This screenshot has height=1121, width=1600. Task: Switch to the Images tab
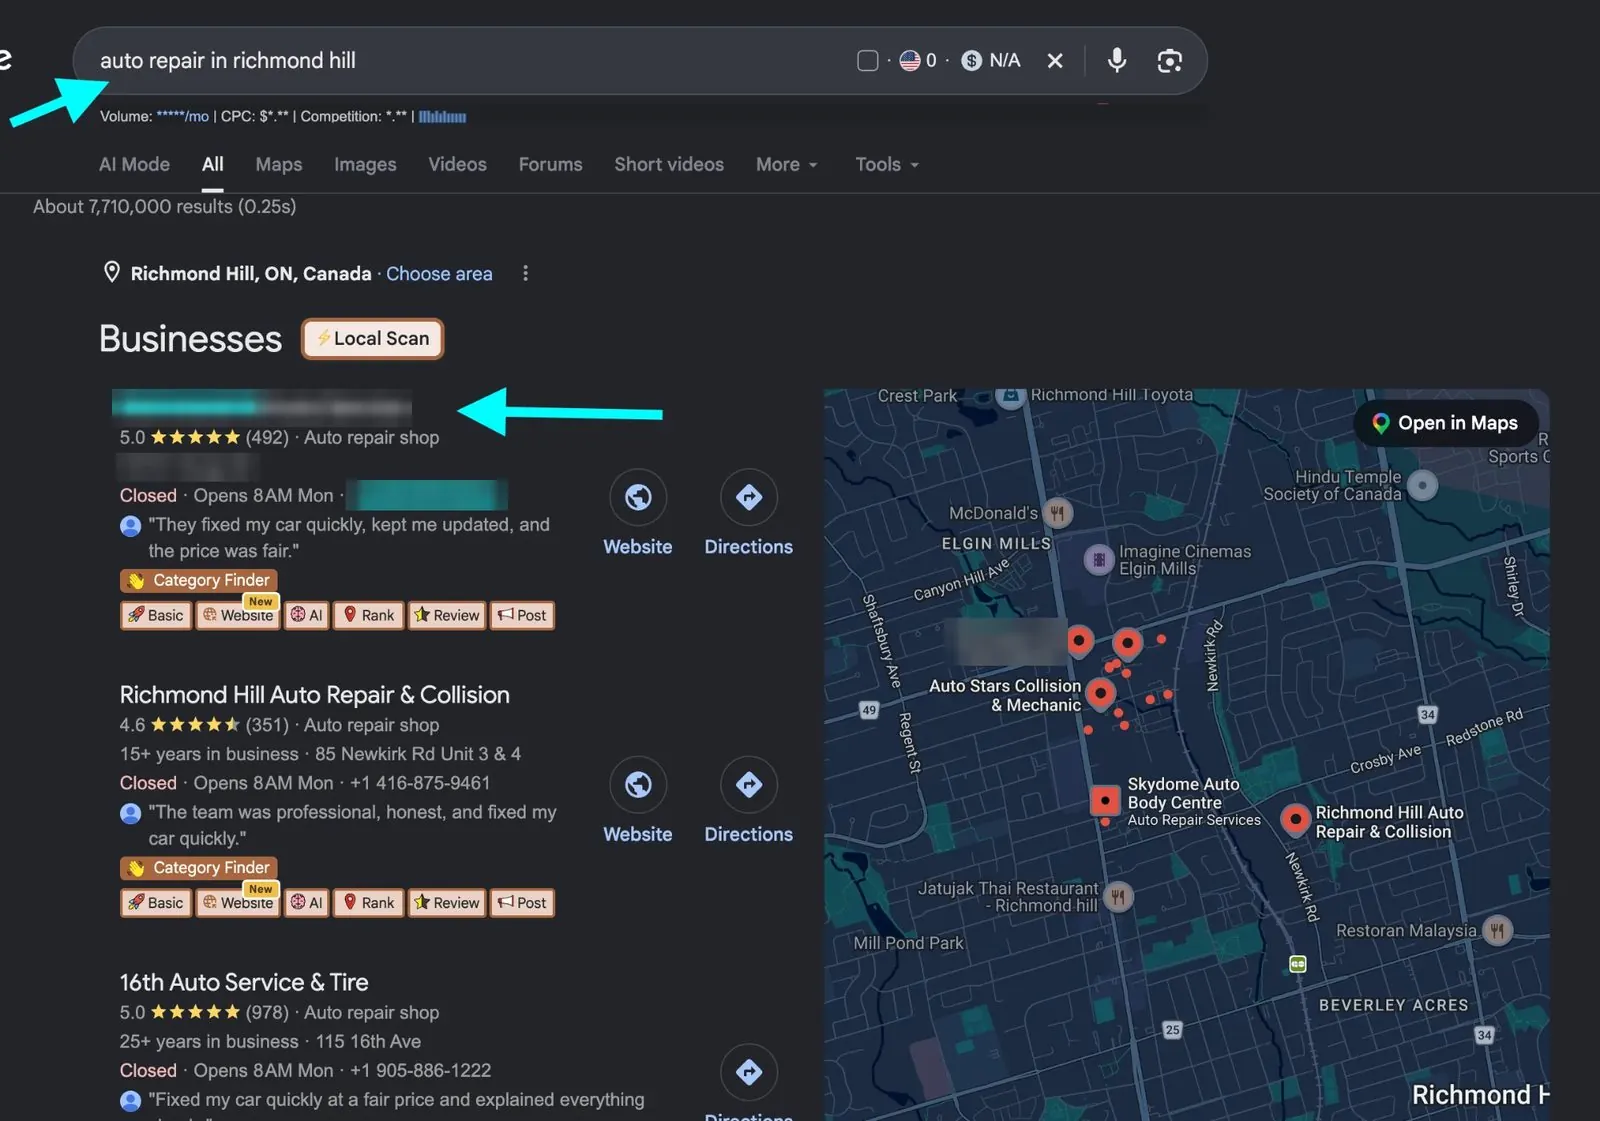pos(365,164)
